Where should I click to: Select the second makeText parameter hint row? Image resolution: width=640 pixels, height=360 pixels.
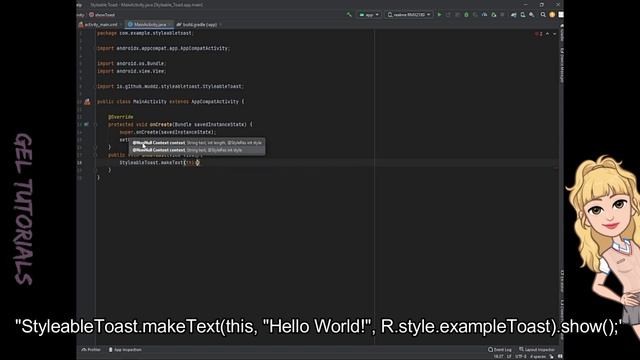[197, 150]
